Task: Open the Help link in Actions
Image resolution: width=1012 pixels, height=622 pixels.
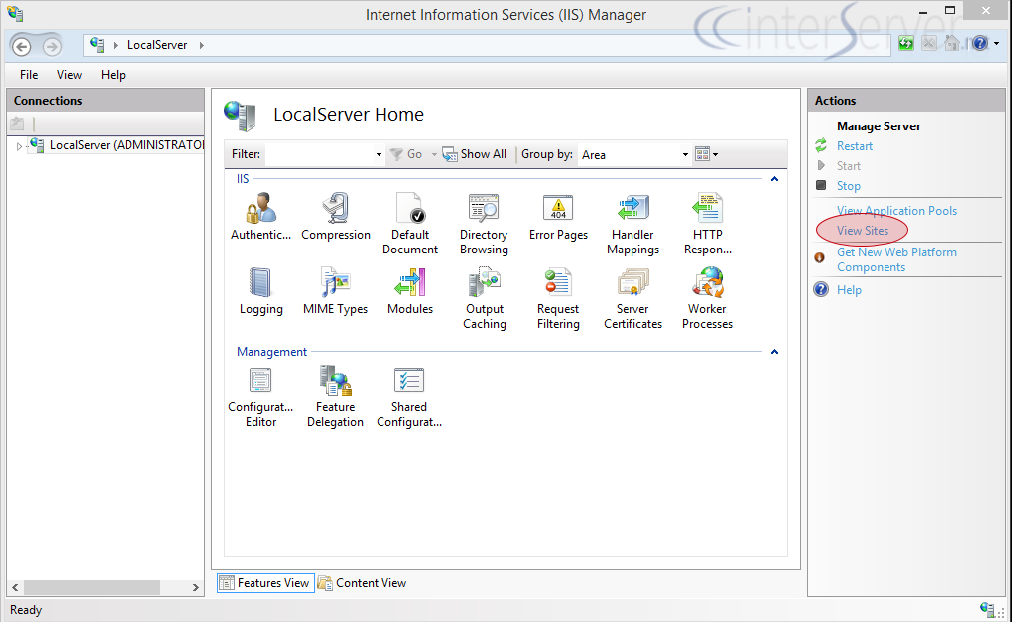Action: (849, 290)
